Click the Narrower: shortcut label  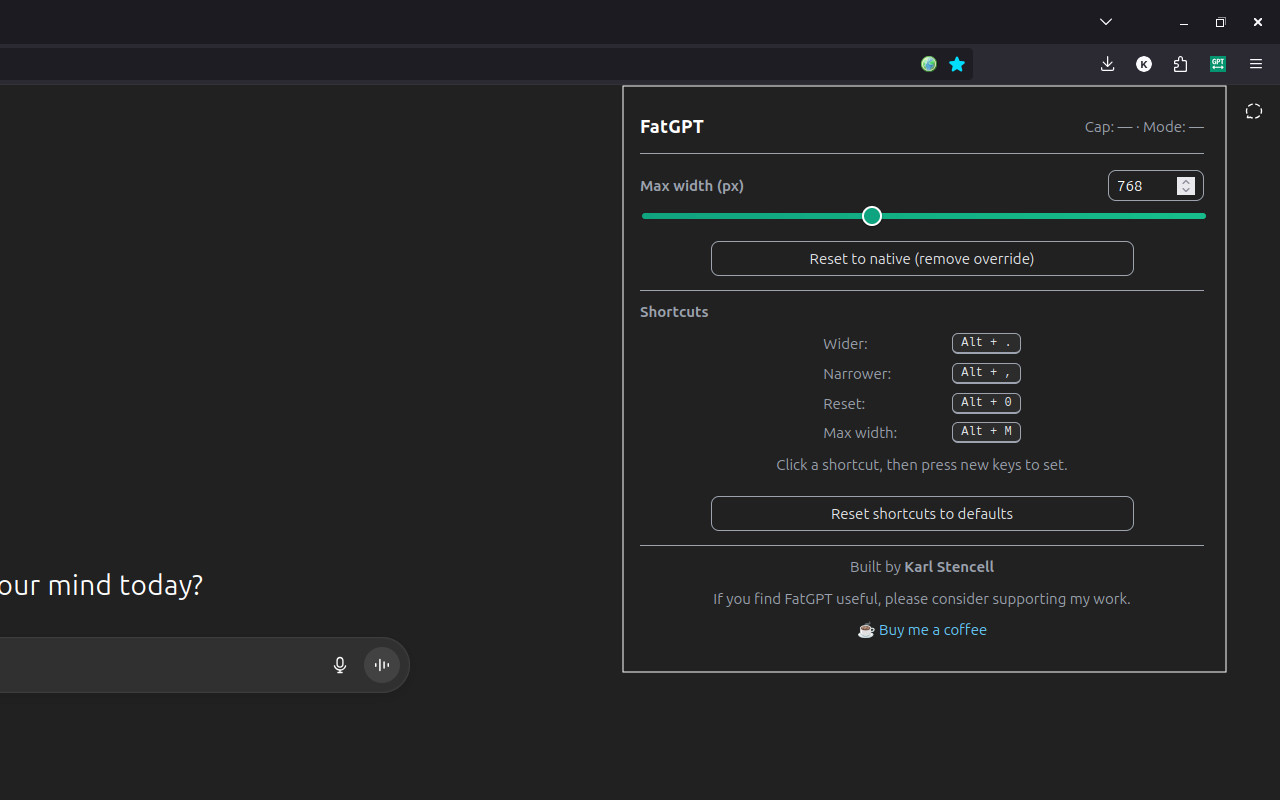(857, 374)
